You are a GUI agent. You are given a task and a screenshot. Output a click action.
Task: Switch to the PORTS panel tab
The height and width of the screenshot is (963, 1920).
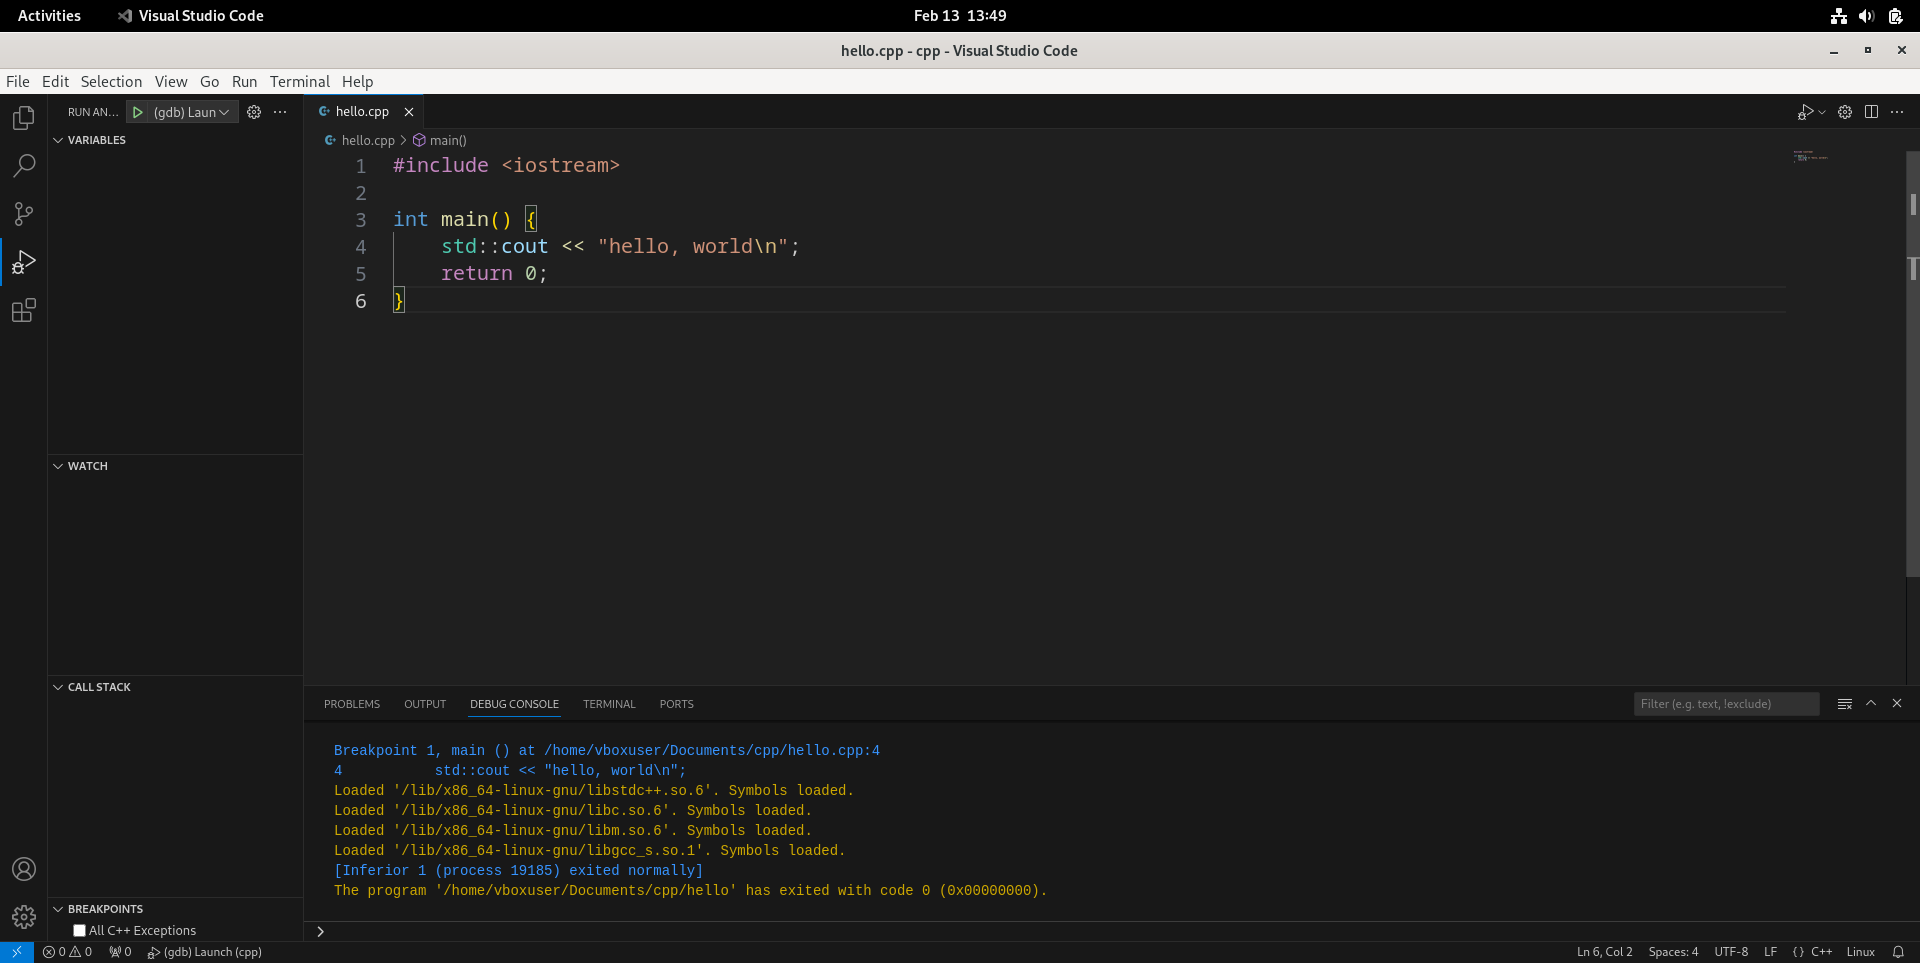[676, 704]
